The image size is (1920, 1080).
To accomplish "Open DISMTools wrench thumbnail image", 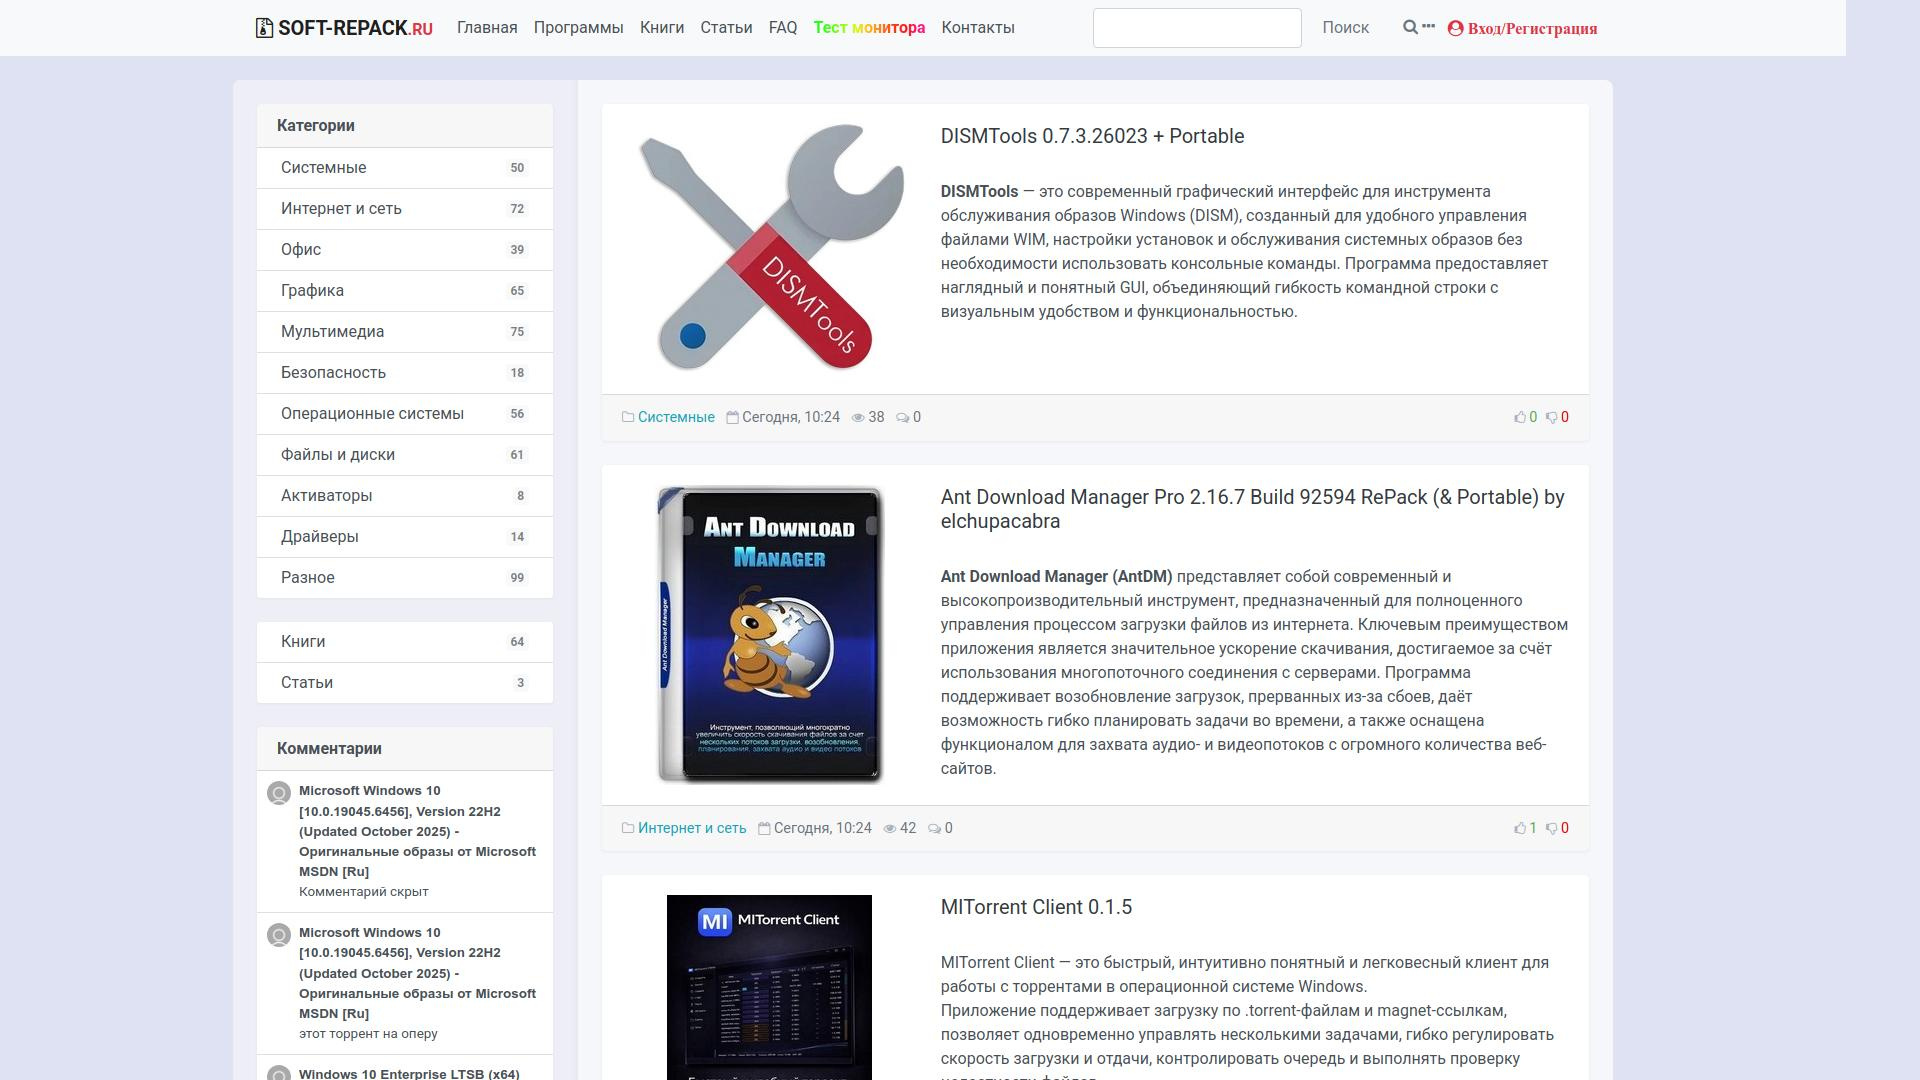I will pyautogui.click(x=770, y=246).
